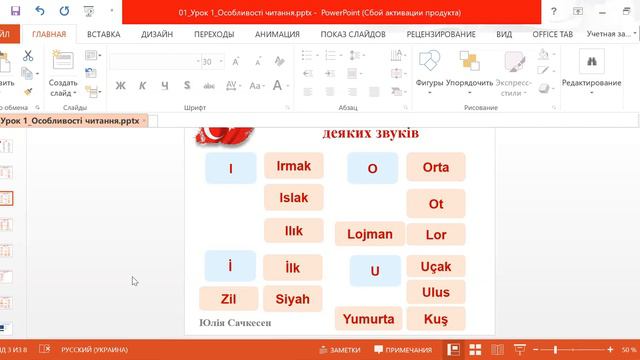Justify the paragraph text
The image size is (640, 360).
(374, 92)
